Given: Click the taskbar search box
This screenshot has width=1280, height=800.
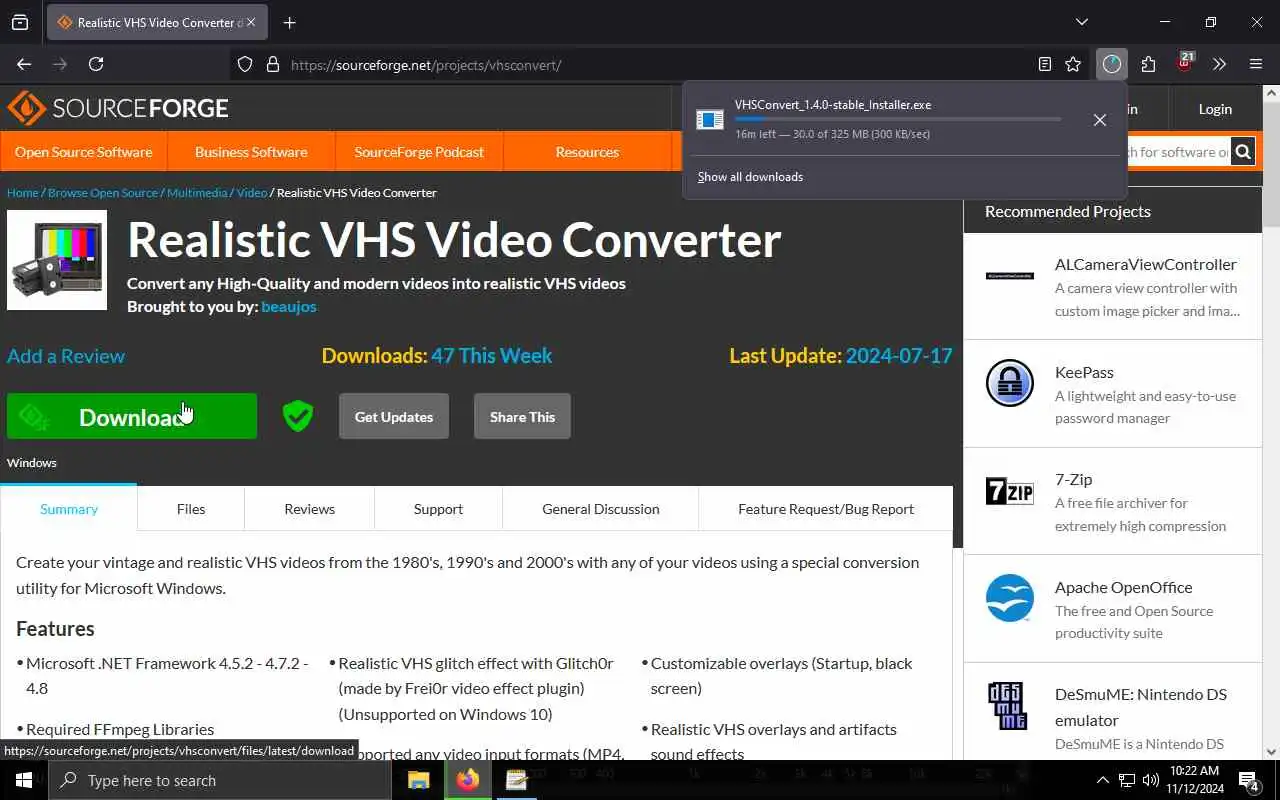Looking at the screenshot, I should [220, 780].
